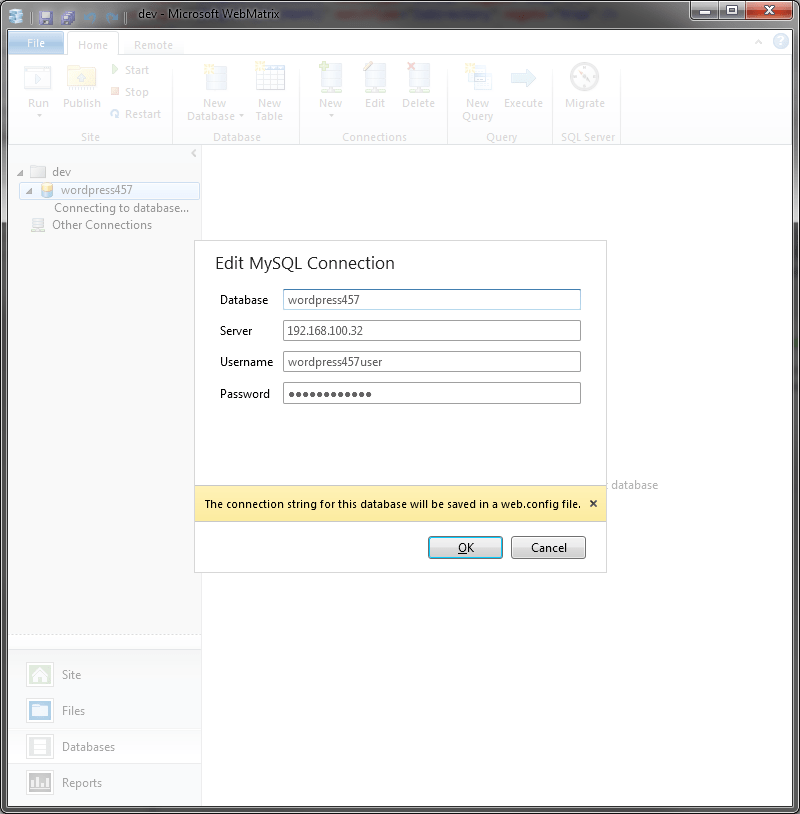Open the Site workspace
800x814 pixels.
pyautogui.click(x=71, y=674)
